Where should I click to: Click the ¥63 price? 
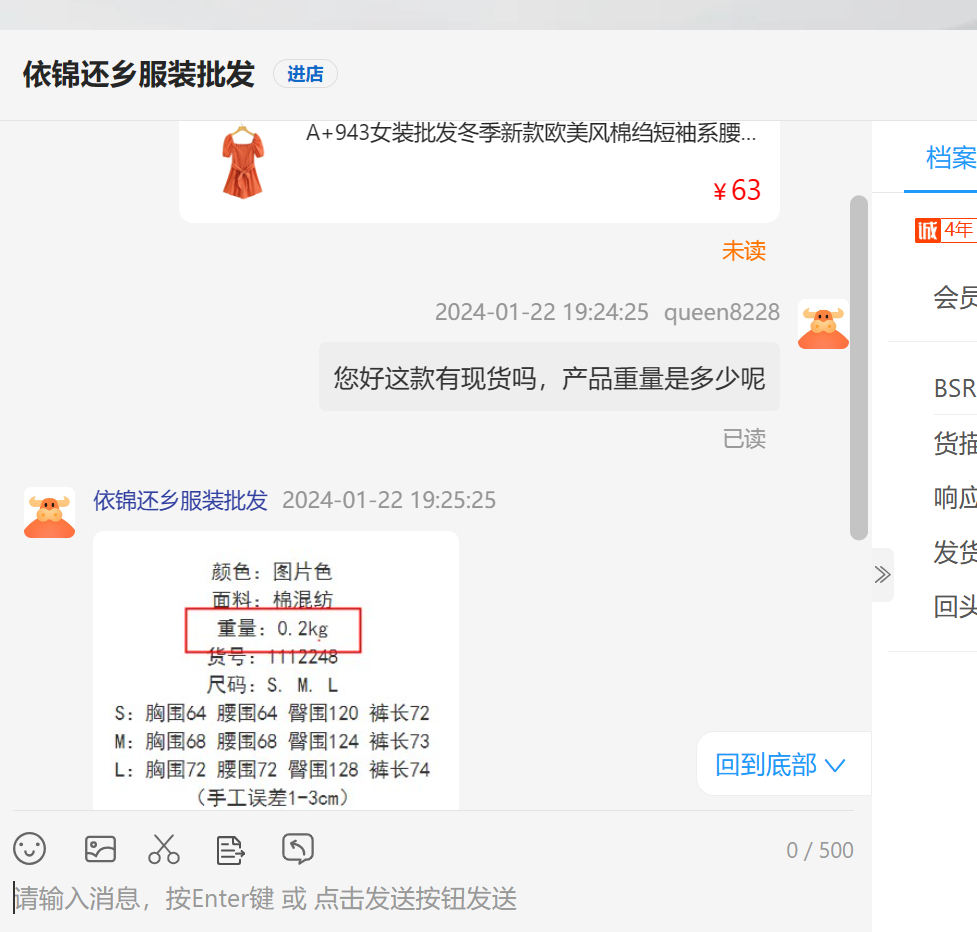click(x=737, y=190)
